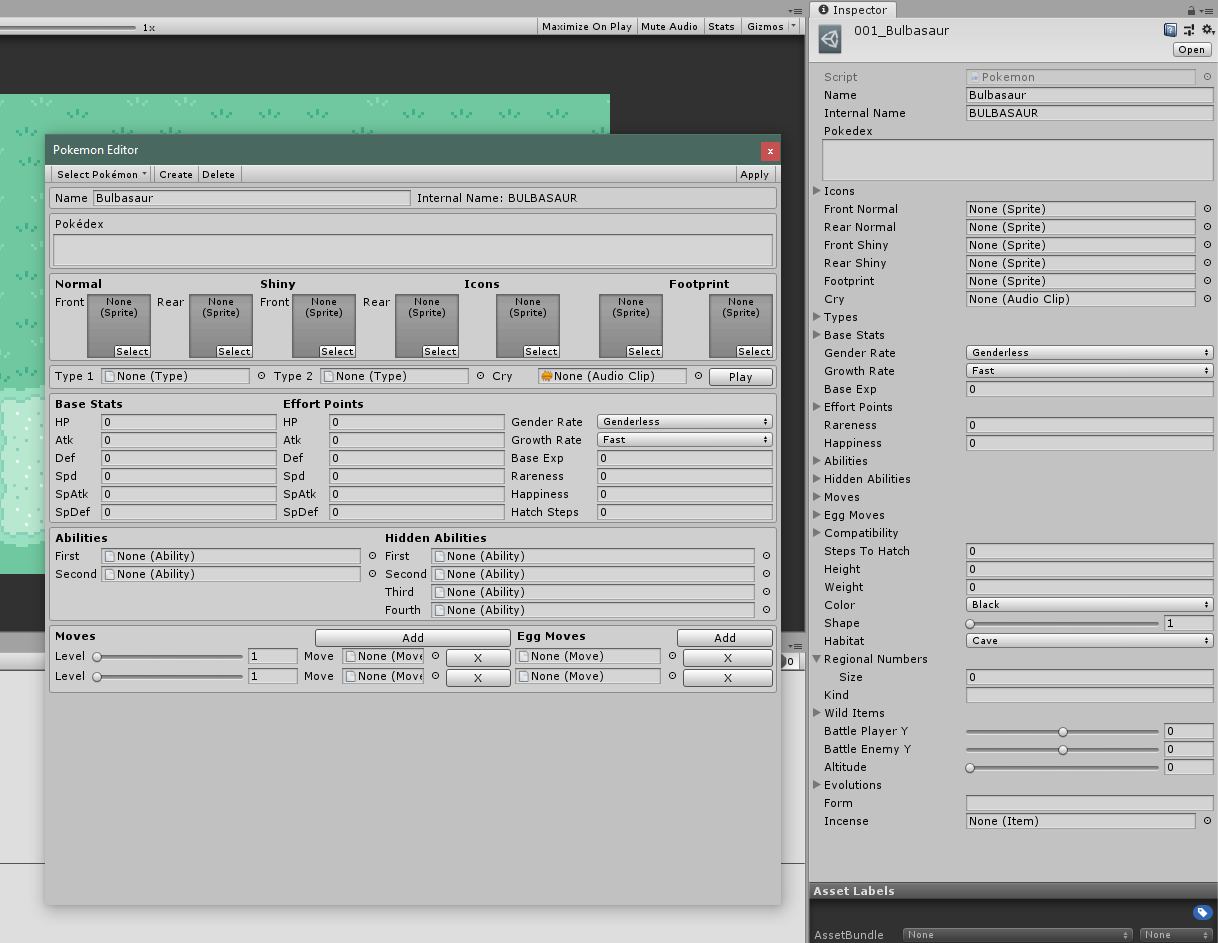Expand the Egg Moves foldout in Inspector
The width and height of the screenshot is (1218, 943).
click(x=817, y=515)
